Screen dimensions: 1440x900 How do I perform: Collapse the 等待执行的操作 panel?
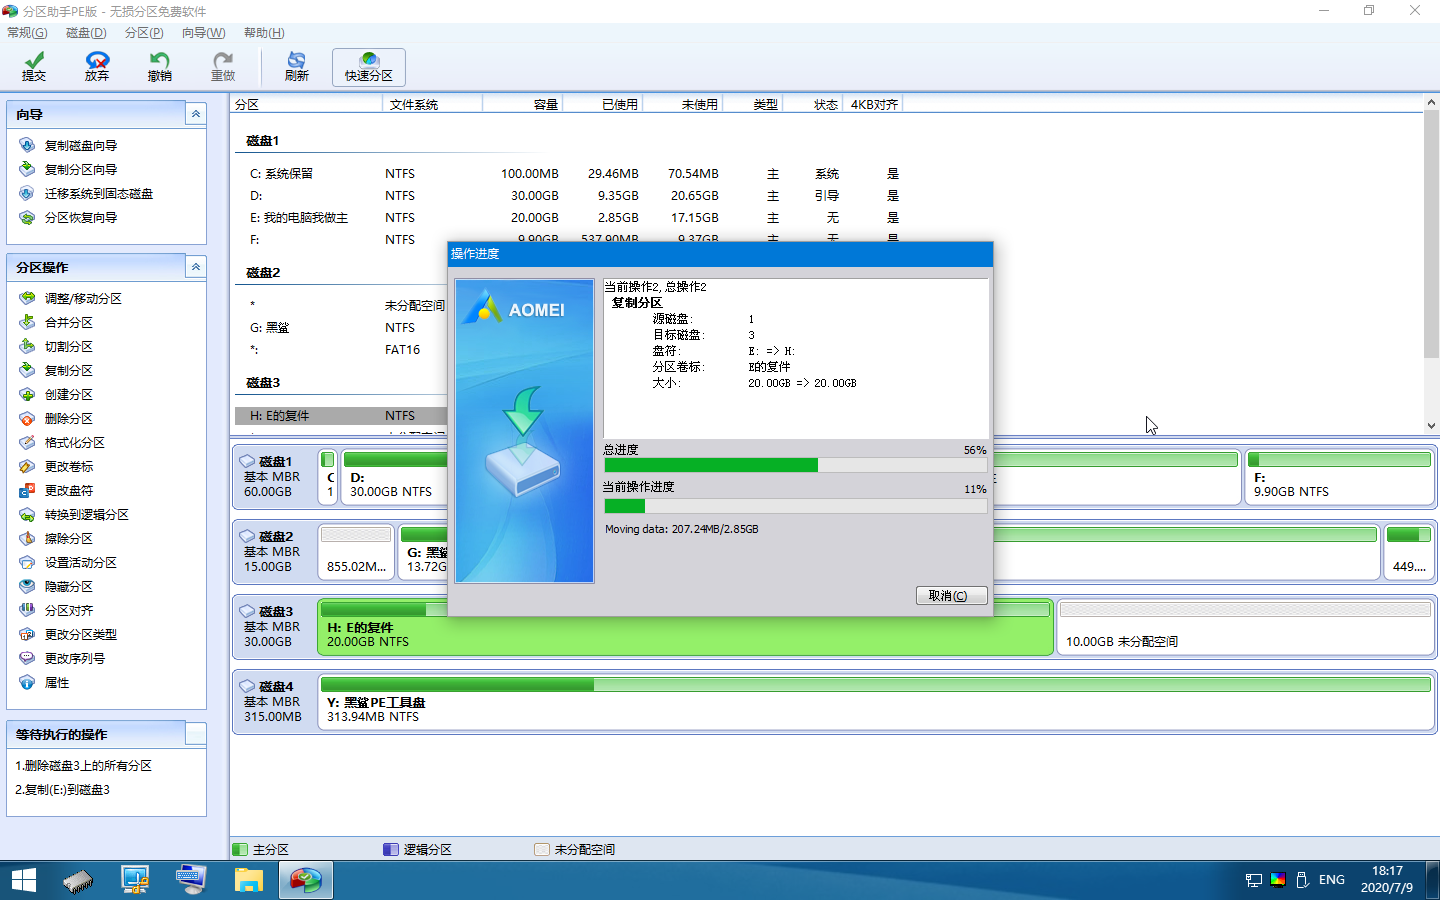tap(196, 734)
